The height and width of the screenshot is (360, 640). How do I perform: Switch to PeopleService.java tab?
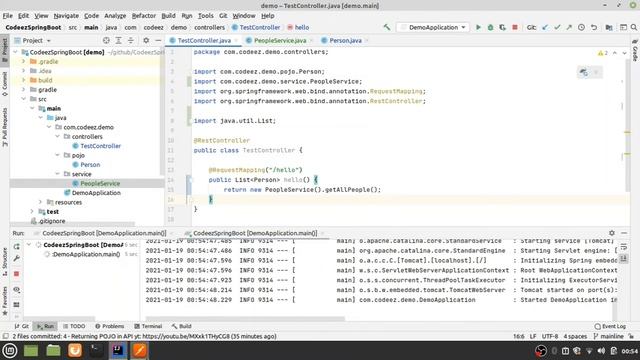(x=280, y=40)
